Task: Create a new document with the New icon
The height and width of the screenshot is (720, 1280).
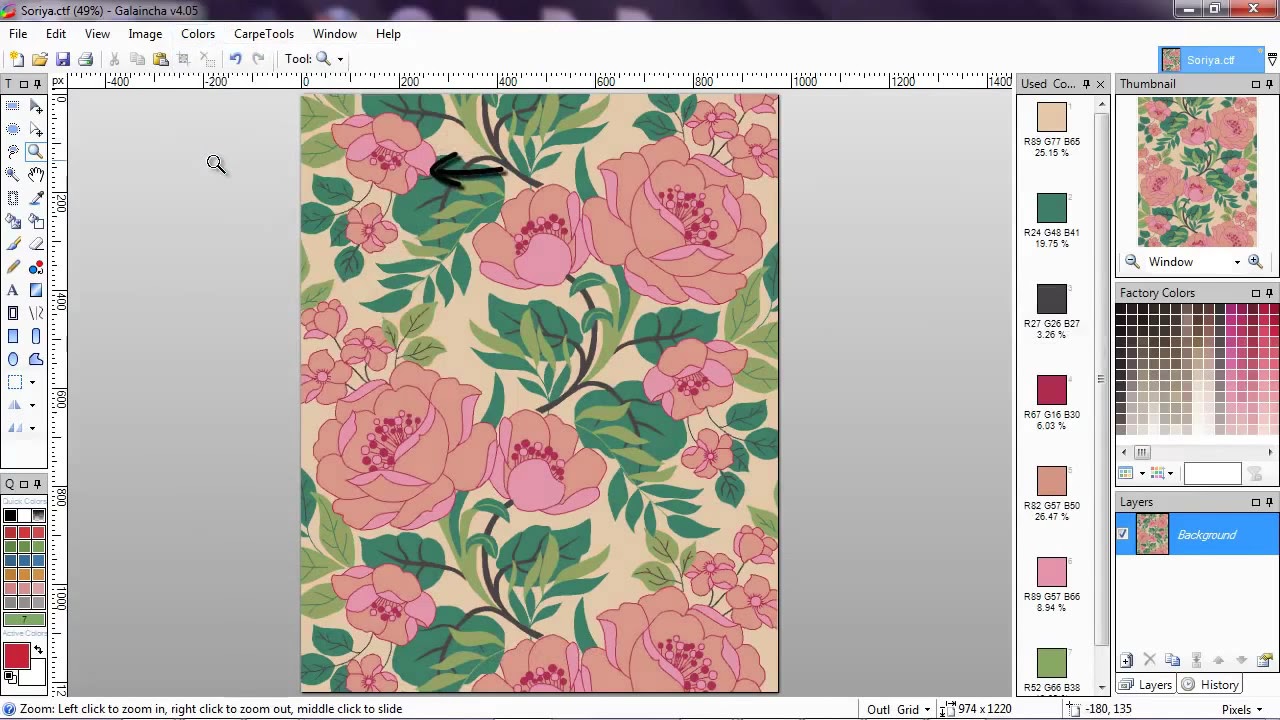Action: pyautogui.click(x=16, y=59)
